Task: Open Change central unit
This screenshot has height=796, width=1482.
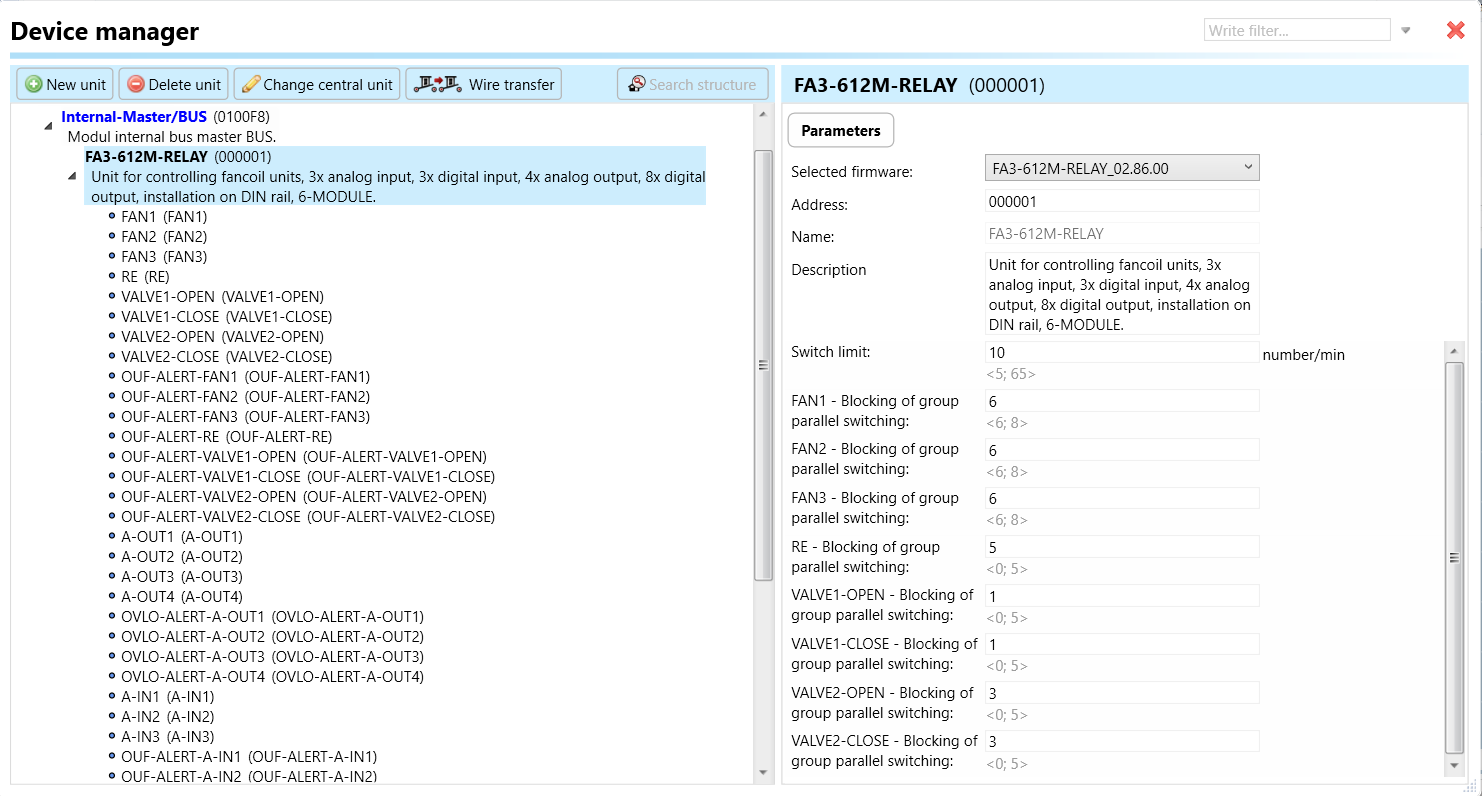Action: [317, 85]
